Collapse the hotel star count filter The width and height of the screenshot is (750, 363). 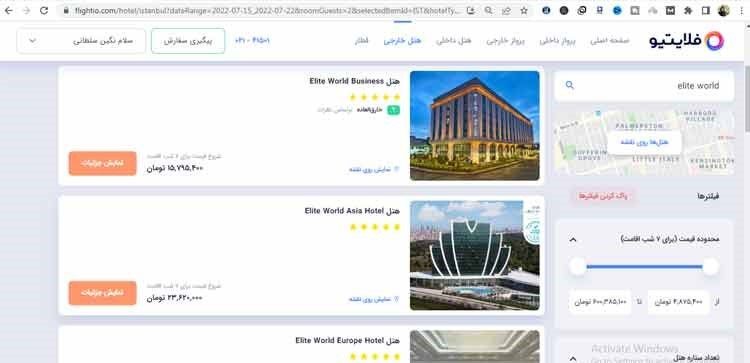click(x=573, y=358)
